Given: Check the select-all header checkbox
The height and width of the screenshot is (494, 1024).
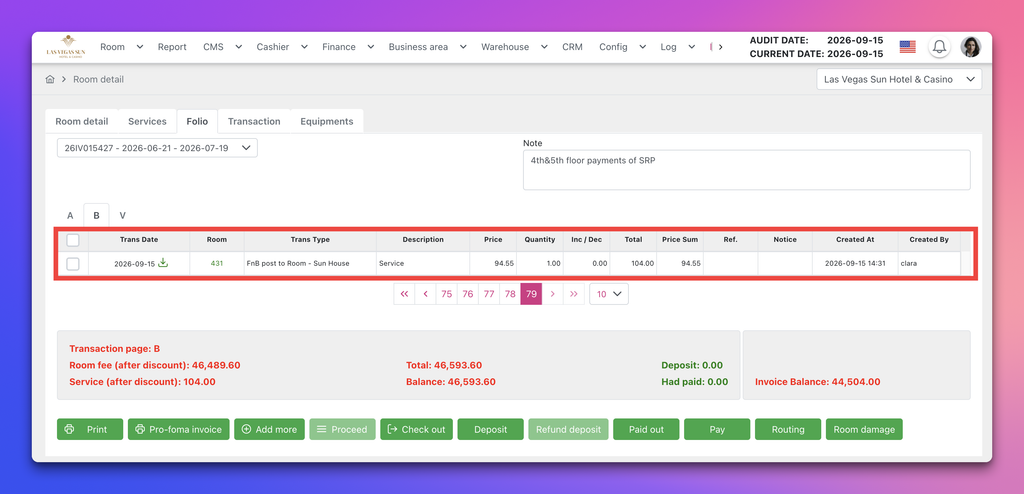Looking at the screenshot, I should 73,240.
